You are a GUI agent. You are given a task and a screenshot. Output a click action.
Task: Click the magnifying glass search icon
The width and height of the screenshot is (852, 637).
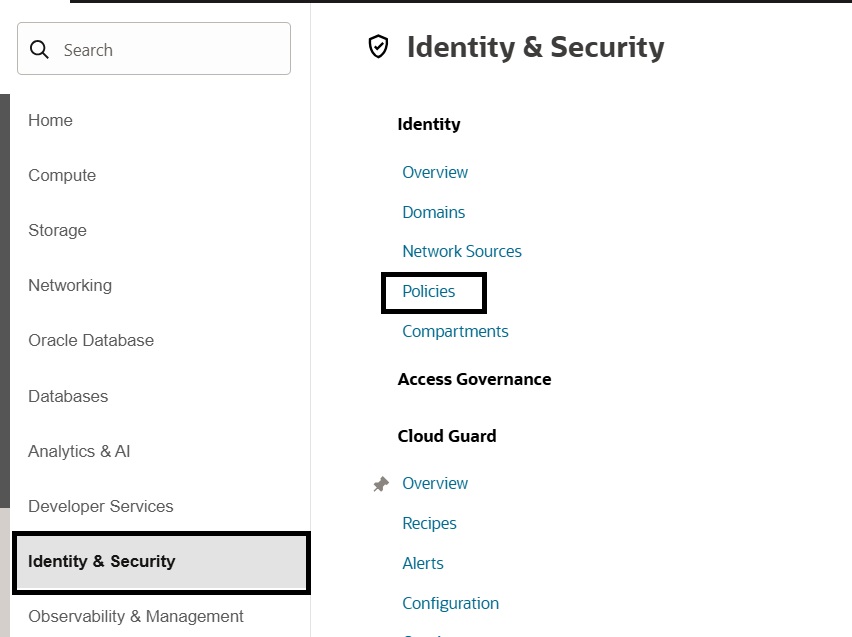(x=40, y=50)
